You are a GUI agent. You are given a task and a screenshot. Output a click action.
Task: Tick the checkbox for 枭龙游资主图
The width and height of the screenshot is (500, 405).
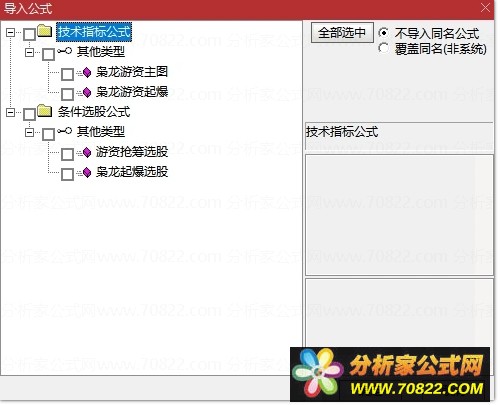click(x=68, y=74)
